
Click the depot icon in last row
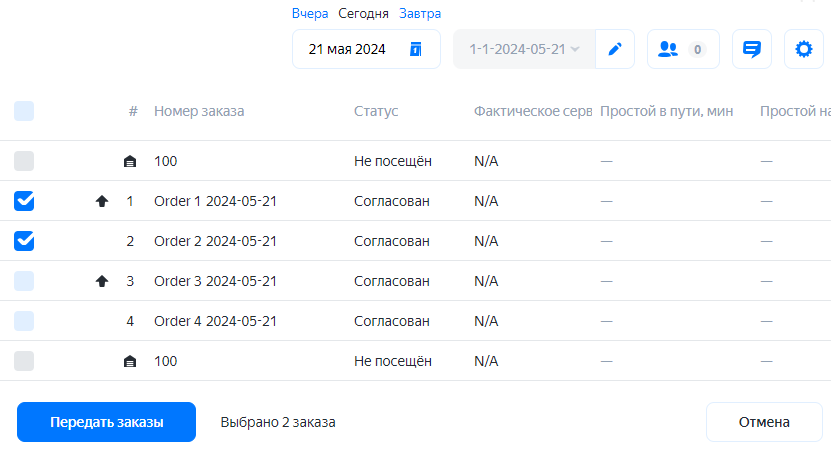click(x=129, y=361)
